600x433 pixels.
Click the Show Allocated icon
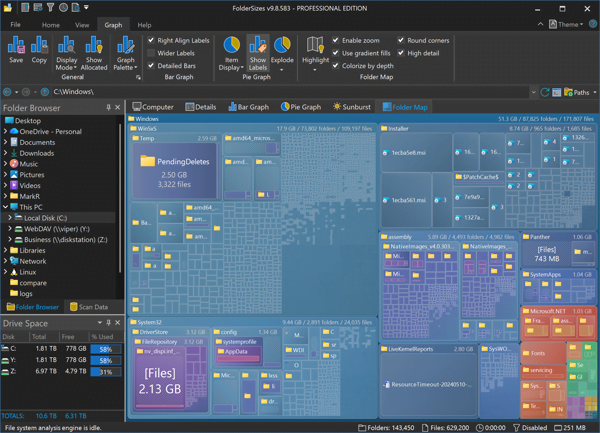point(94,53)
